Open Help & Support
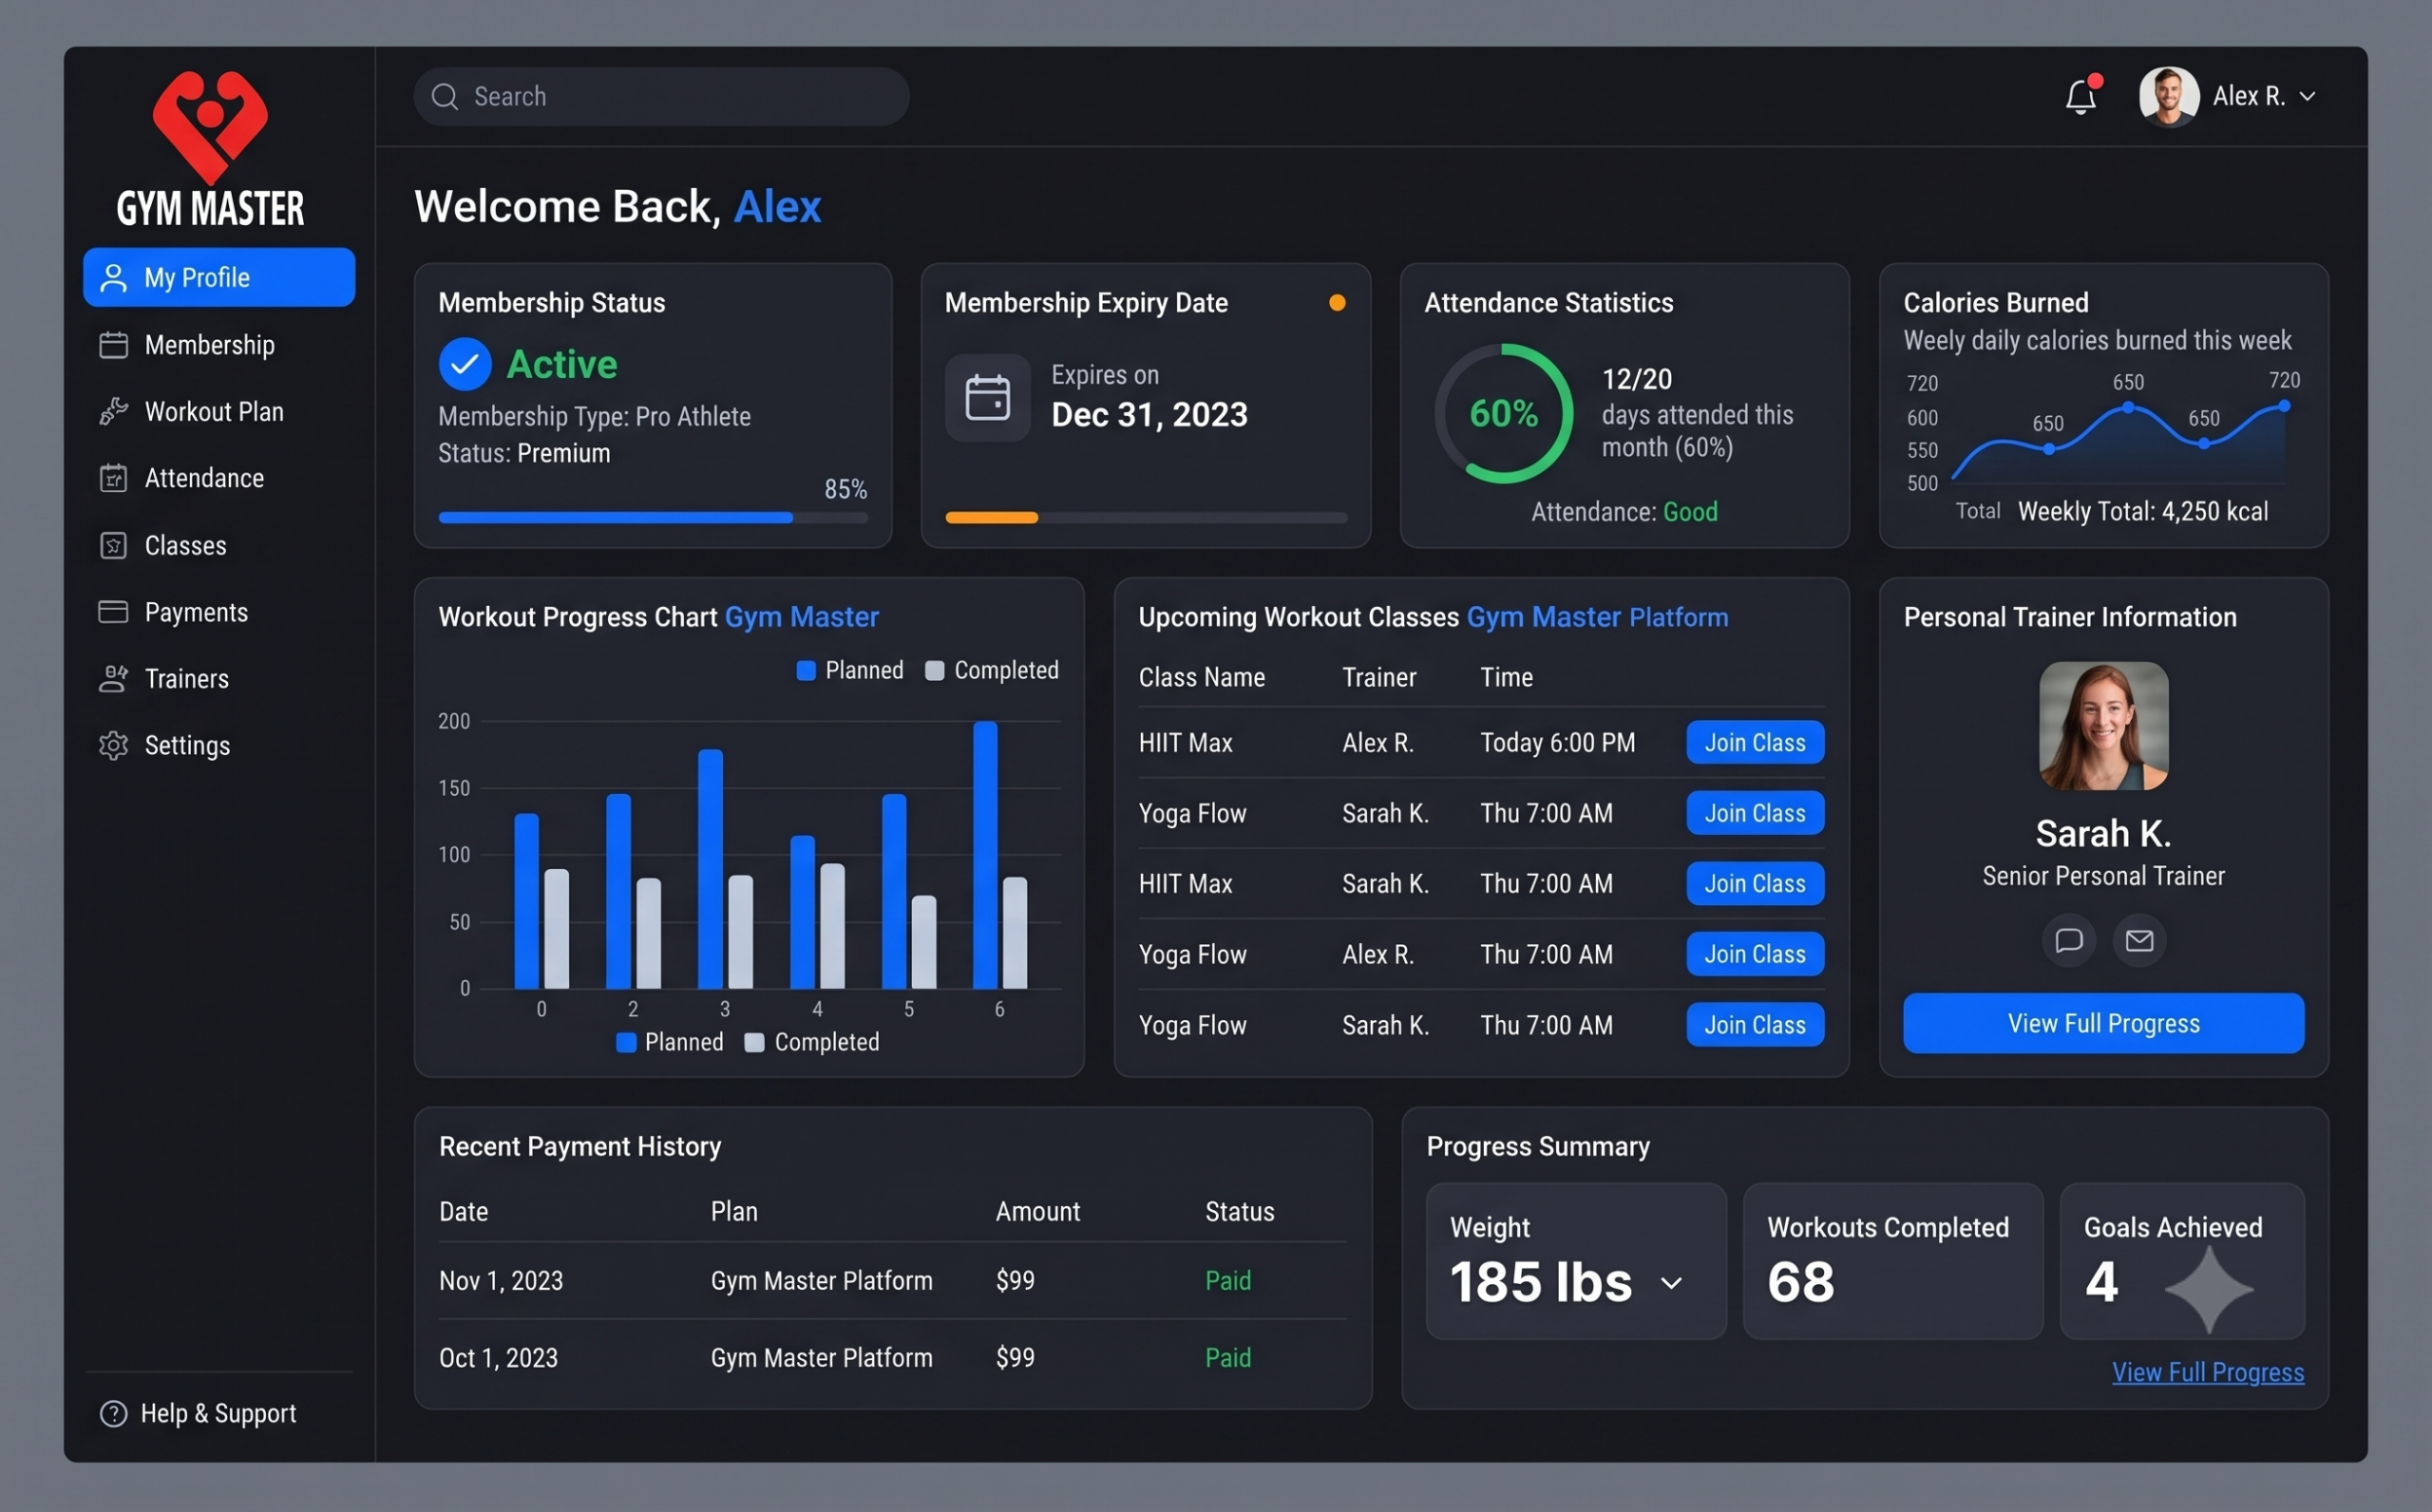 point(199,1413)
